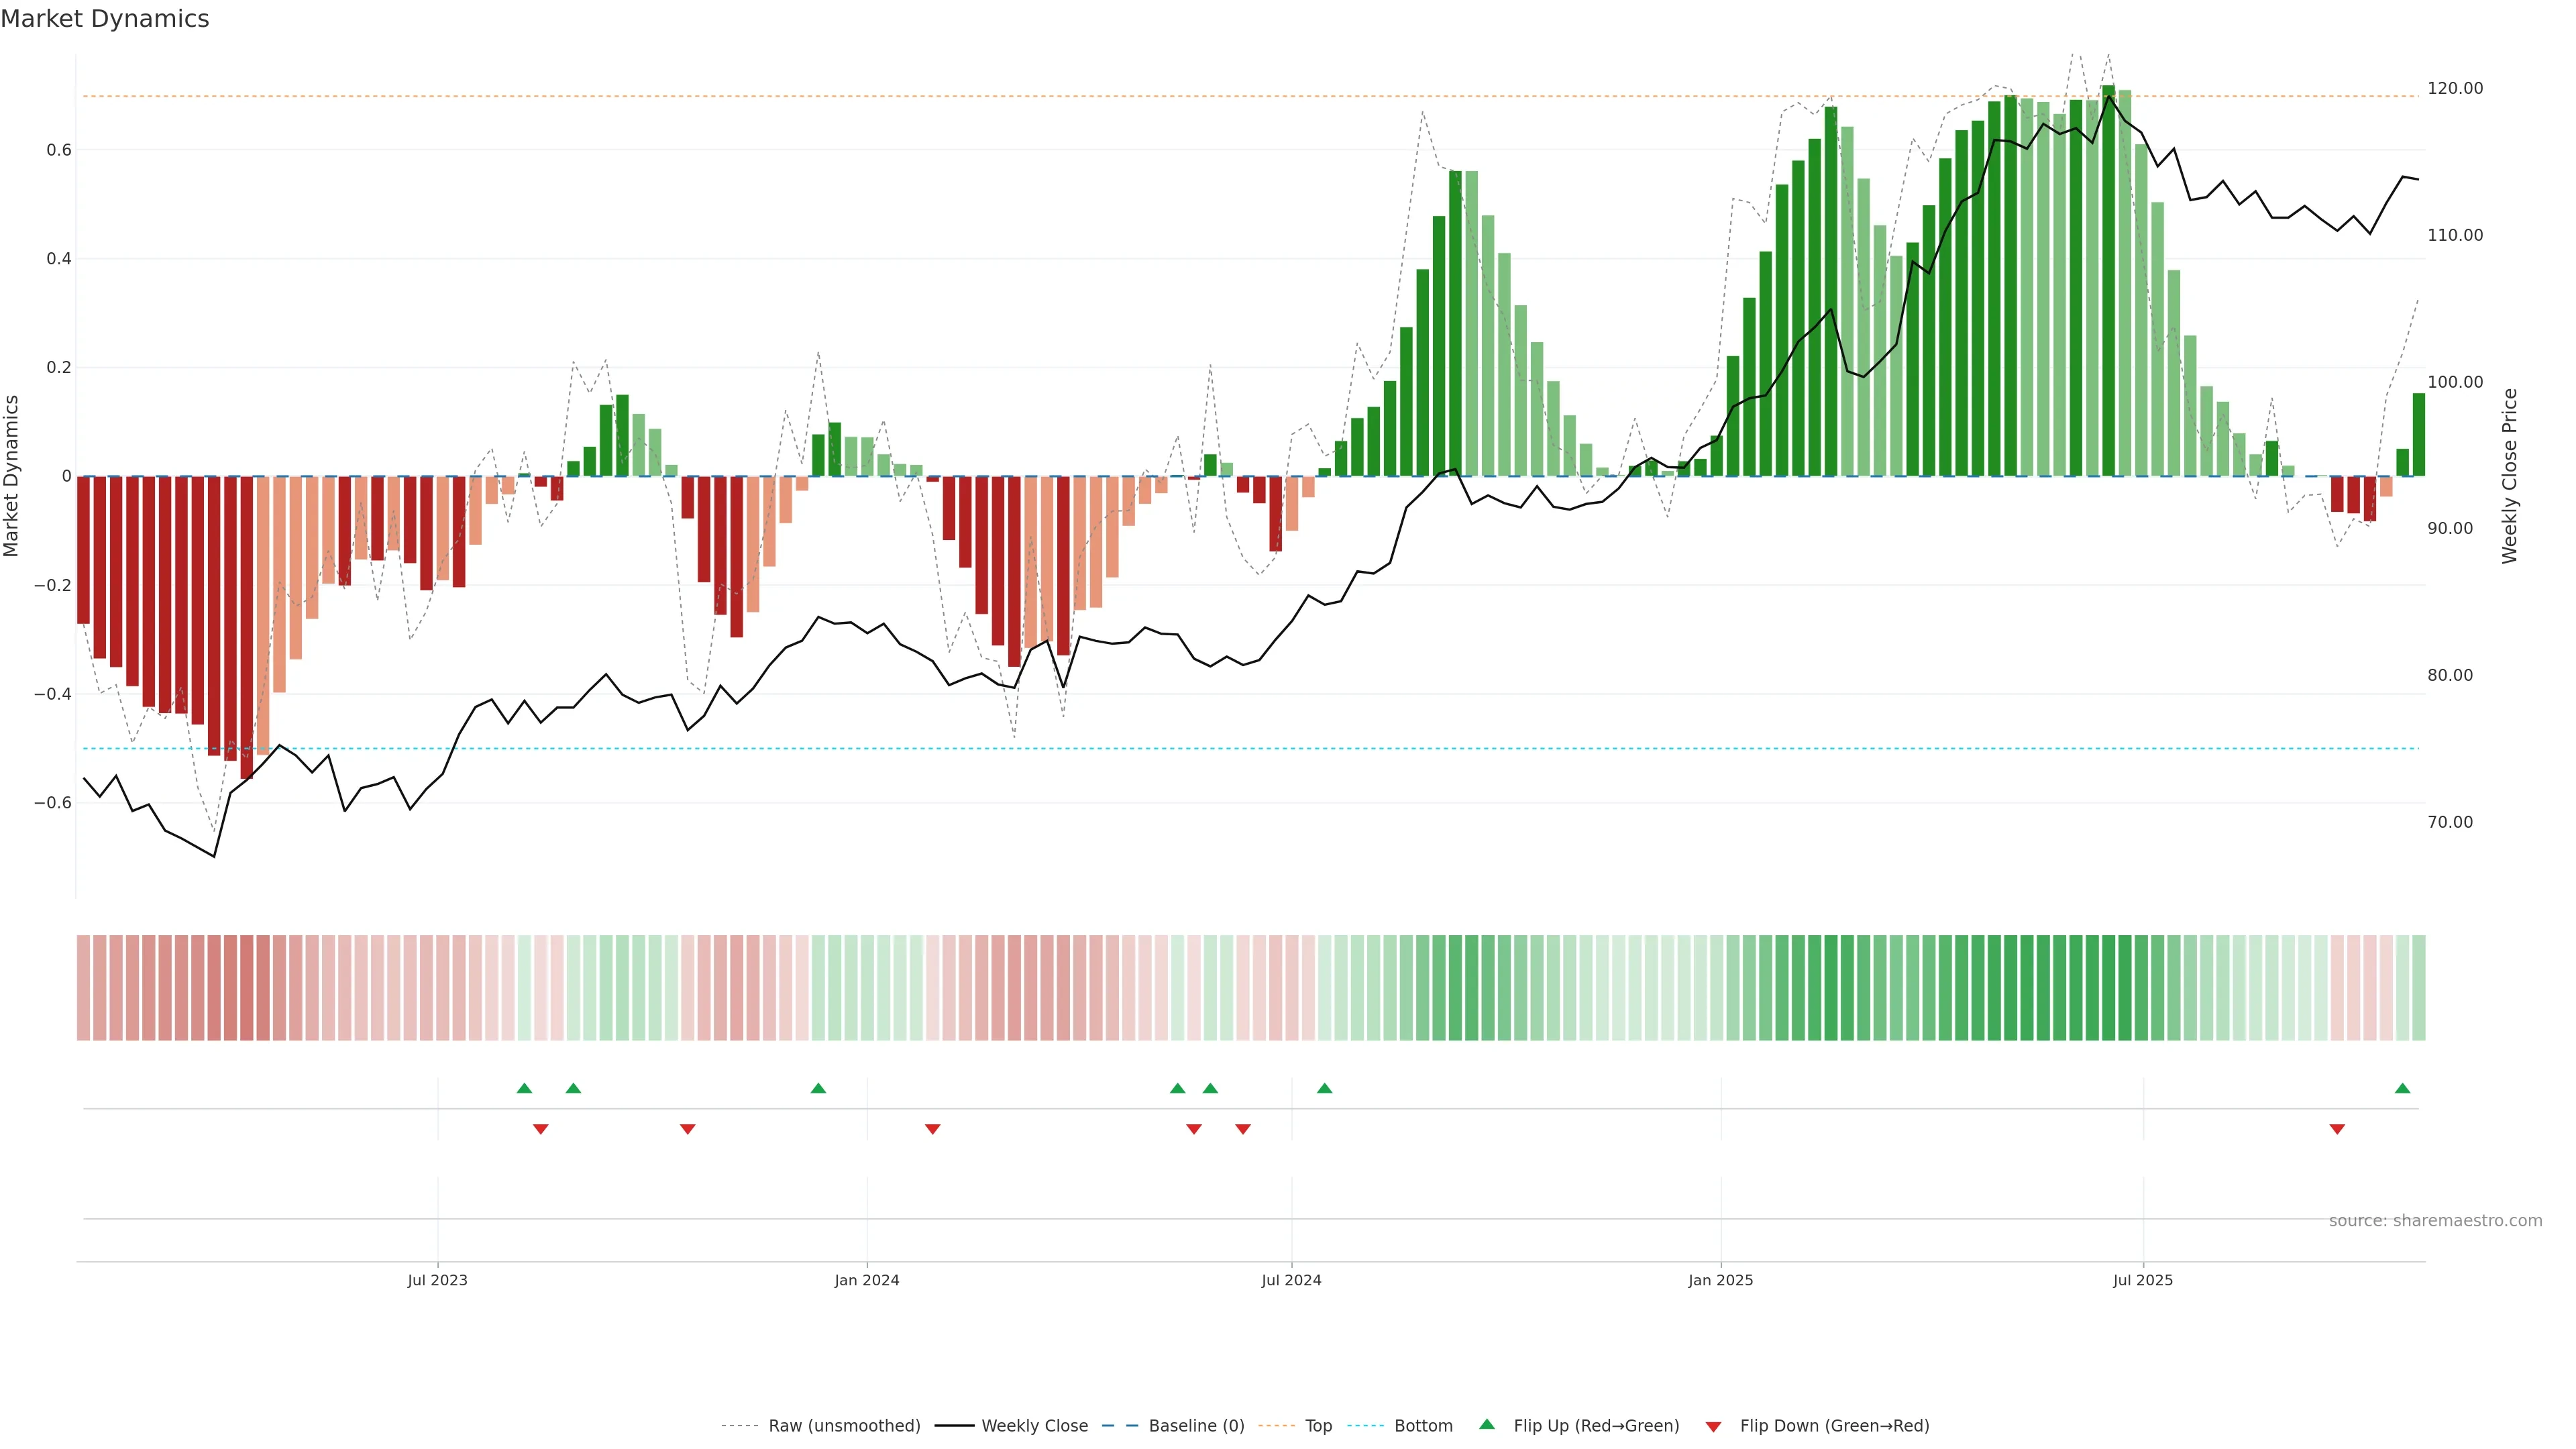Toggle the Baseline (0) legend entry
This screenshot has height=1449, width=2576.
1196,1426
